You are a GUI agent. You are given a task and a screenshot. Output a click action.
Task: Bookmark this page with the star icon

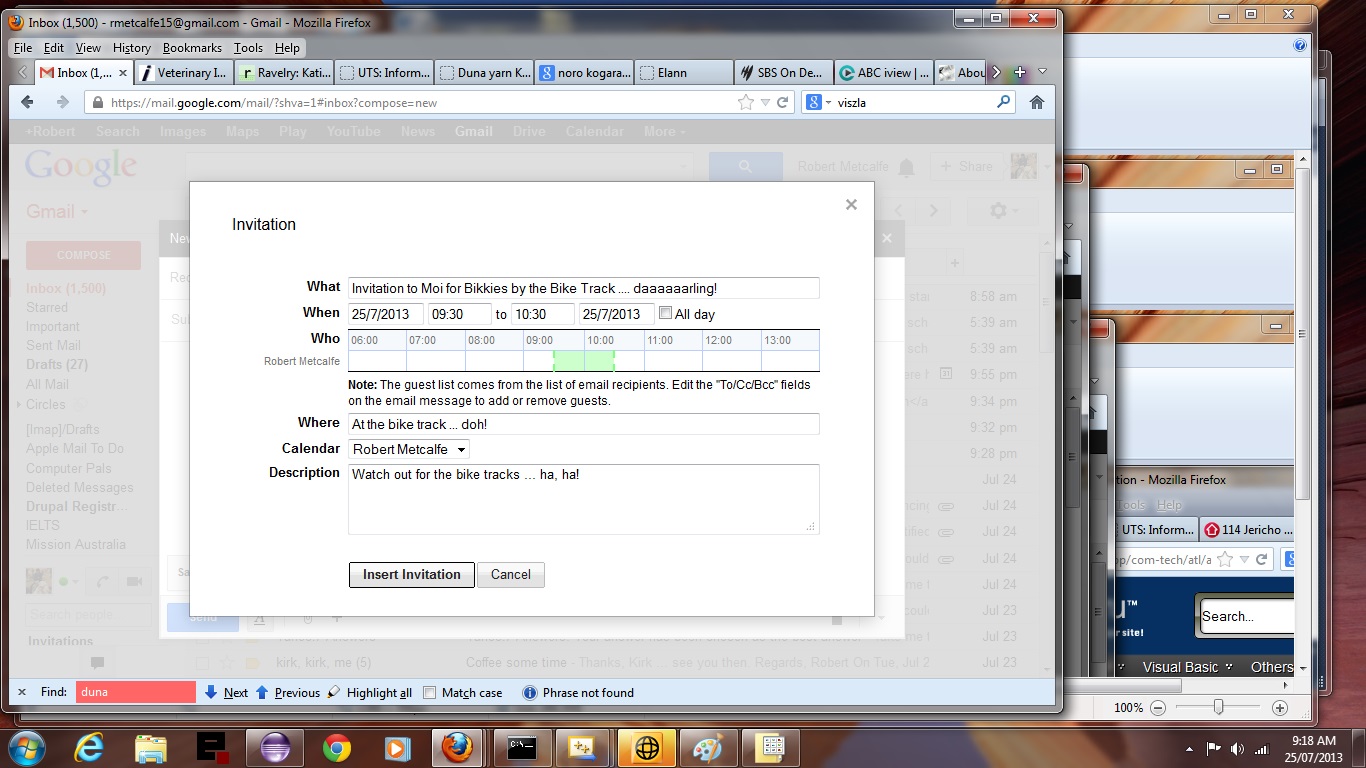tap(745, 102)
